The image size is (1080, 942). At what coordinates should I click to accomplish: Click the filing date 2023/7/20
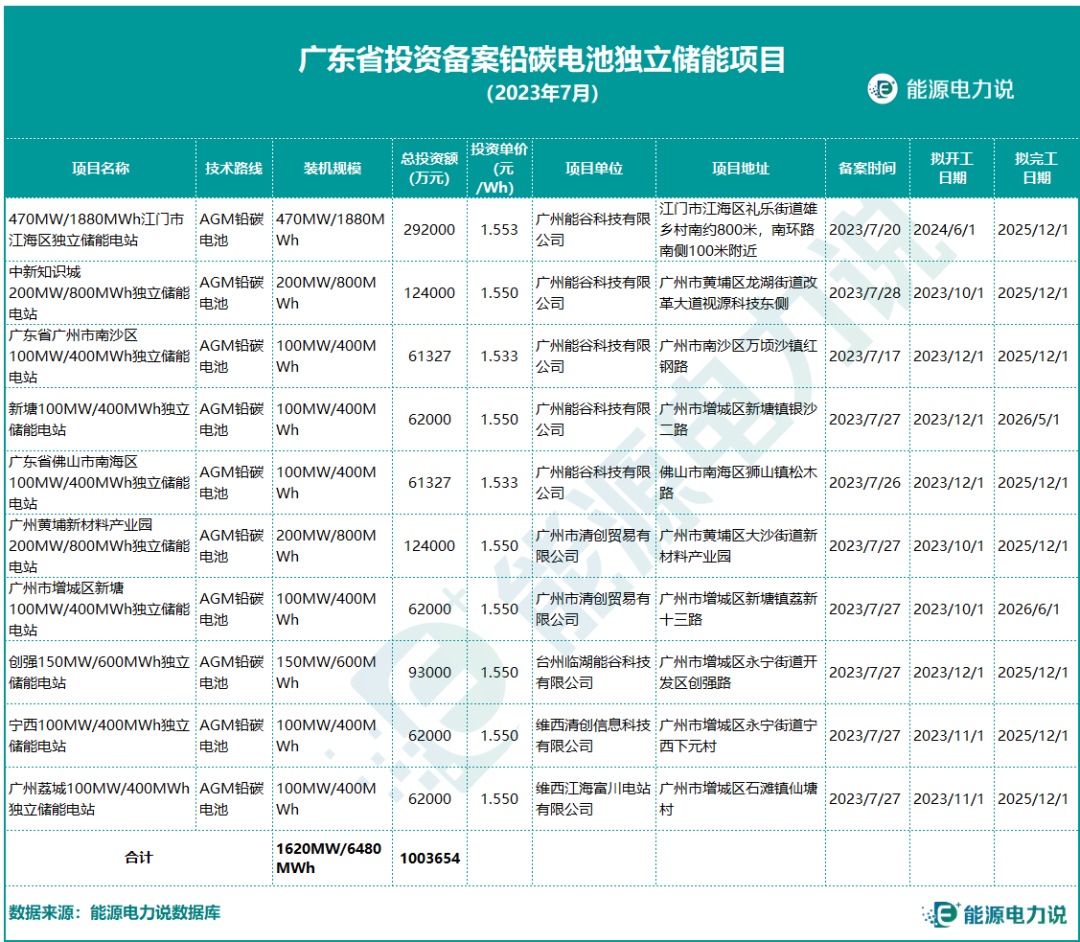(865, 230)
